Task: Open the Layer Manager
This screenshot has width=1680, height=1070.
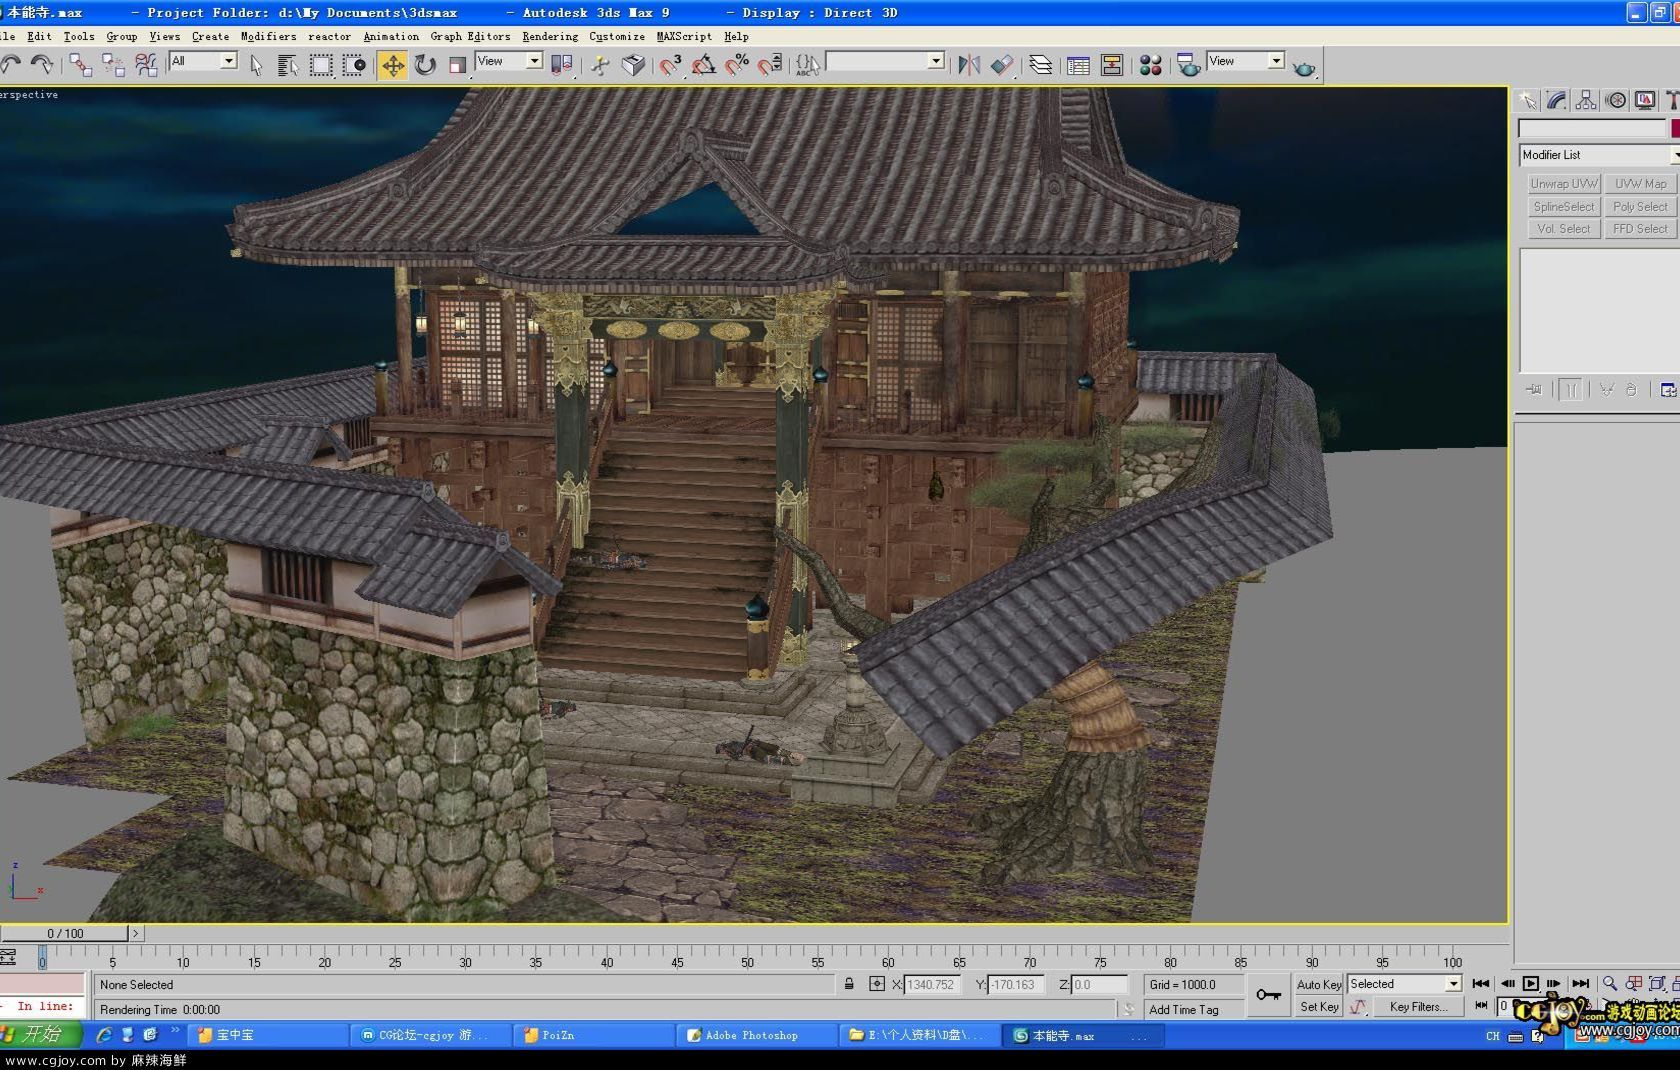Action: (x=1040, y=65)
